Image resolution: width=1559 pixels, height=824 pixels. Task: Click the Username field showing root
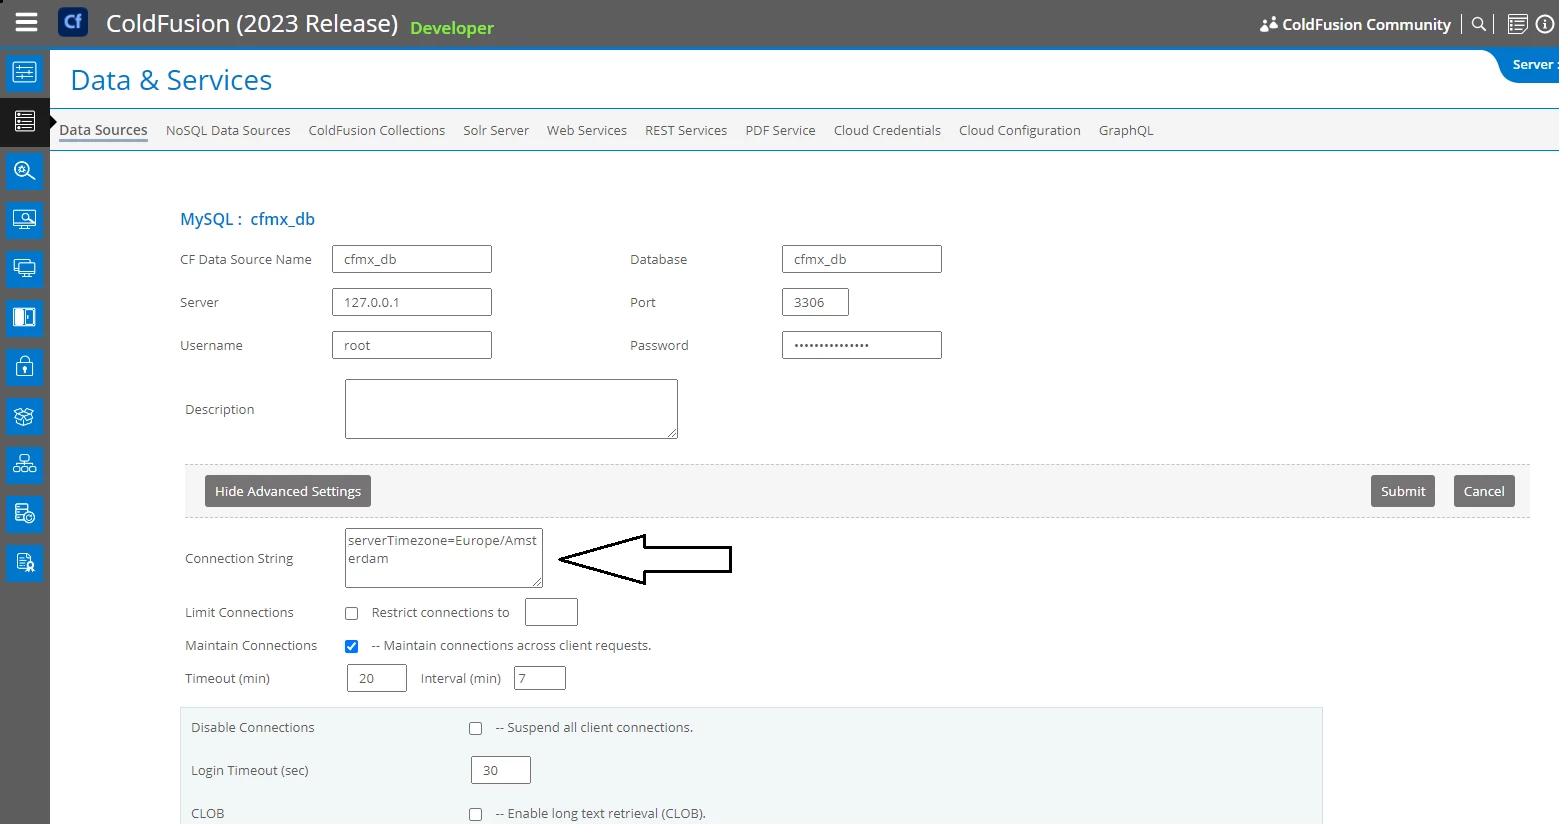(412, 345)
